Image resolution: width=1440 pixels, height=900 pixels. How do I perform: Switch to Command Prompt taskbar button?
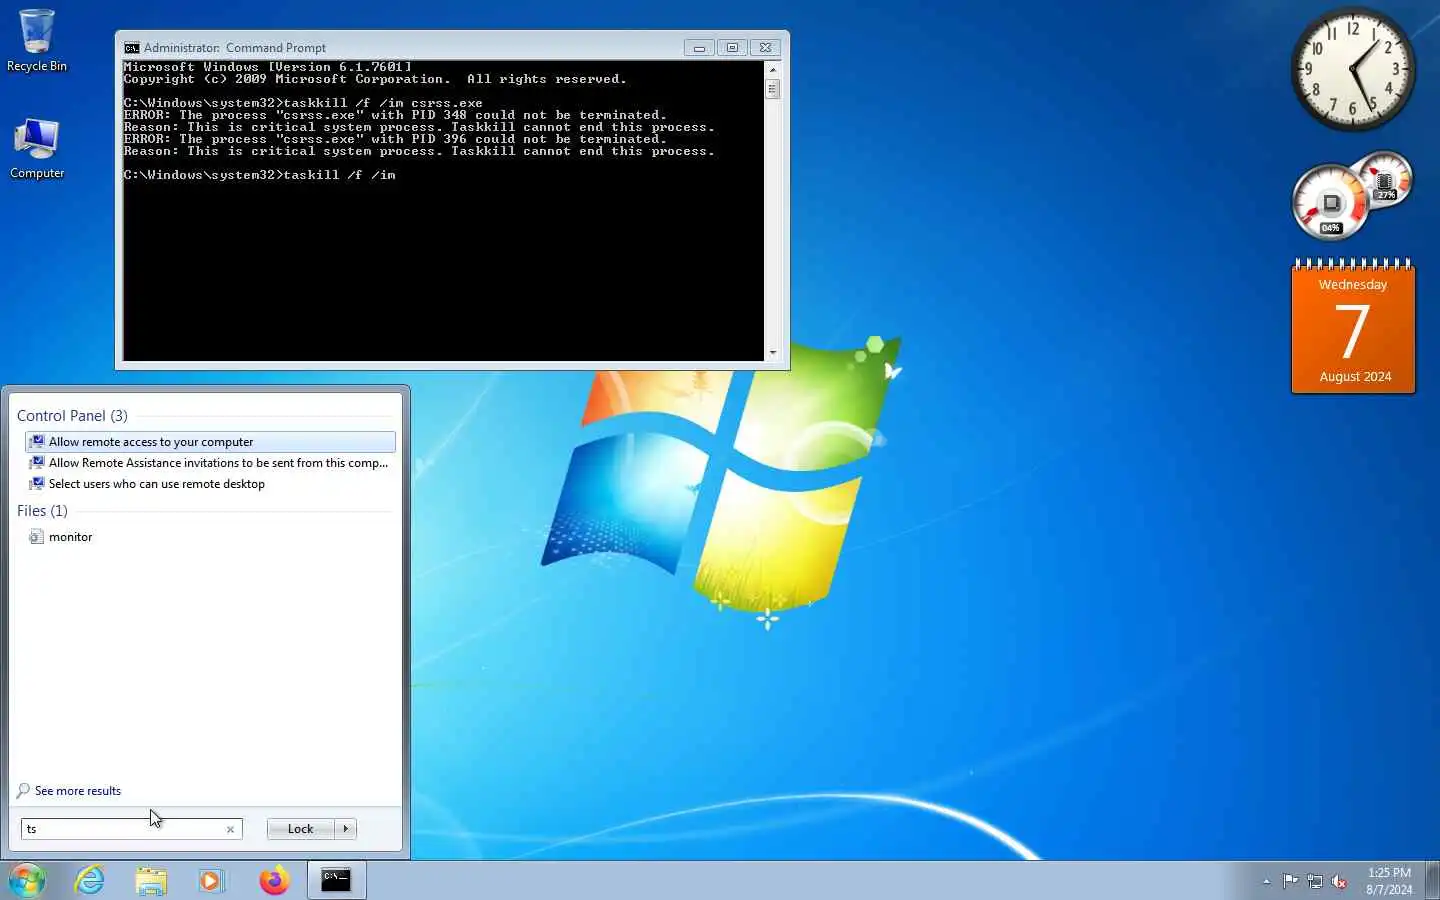tap(336, 880)
